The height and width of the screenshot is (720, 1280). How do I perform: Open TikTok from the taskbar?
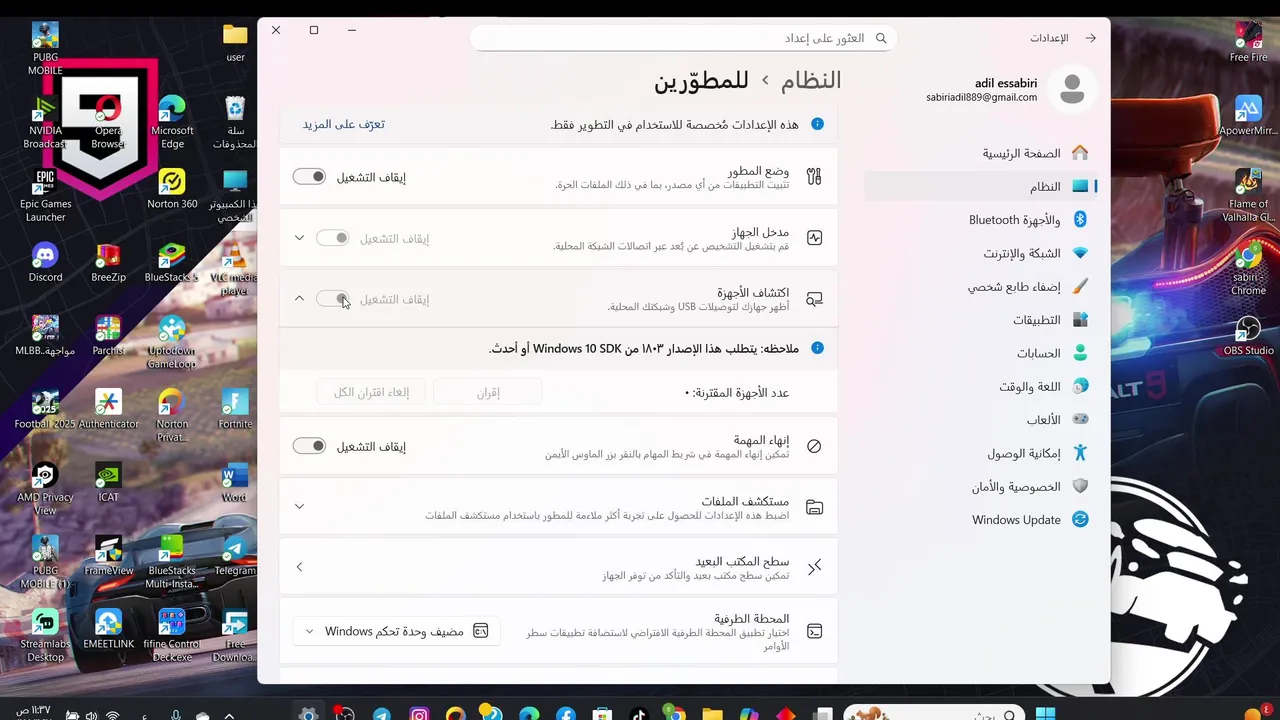[x=639, y=714]
